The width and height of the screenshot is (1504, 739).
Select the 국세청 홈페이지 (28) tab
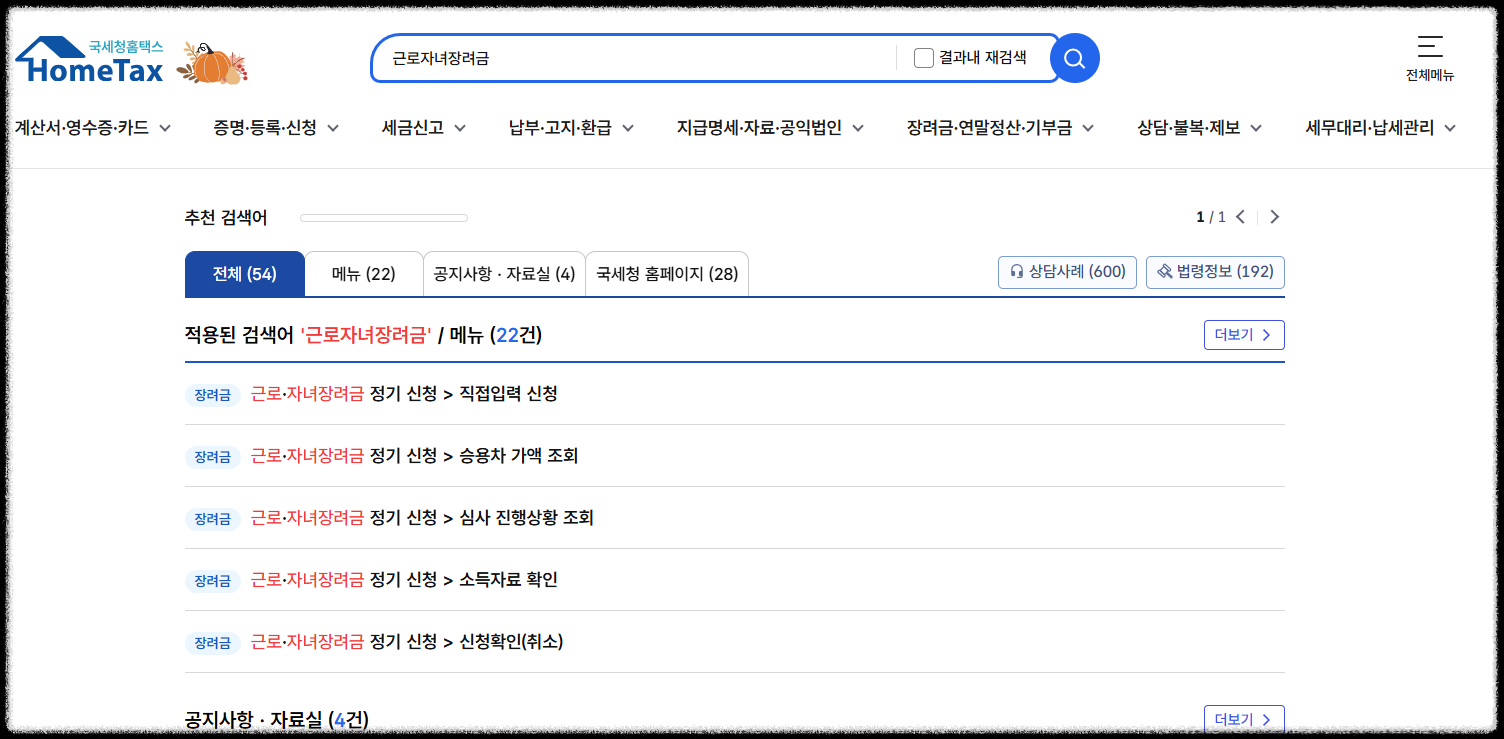(667, 273)
